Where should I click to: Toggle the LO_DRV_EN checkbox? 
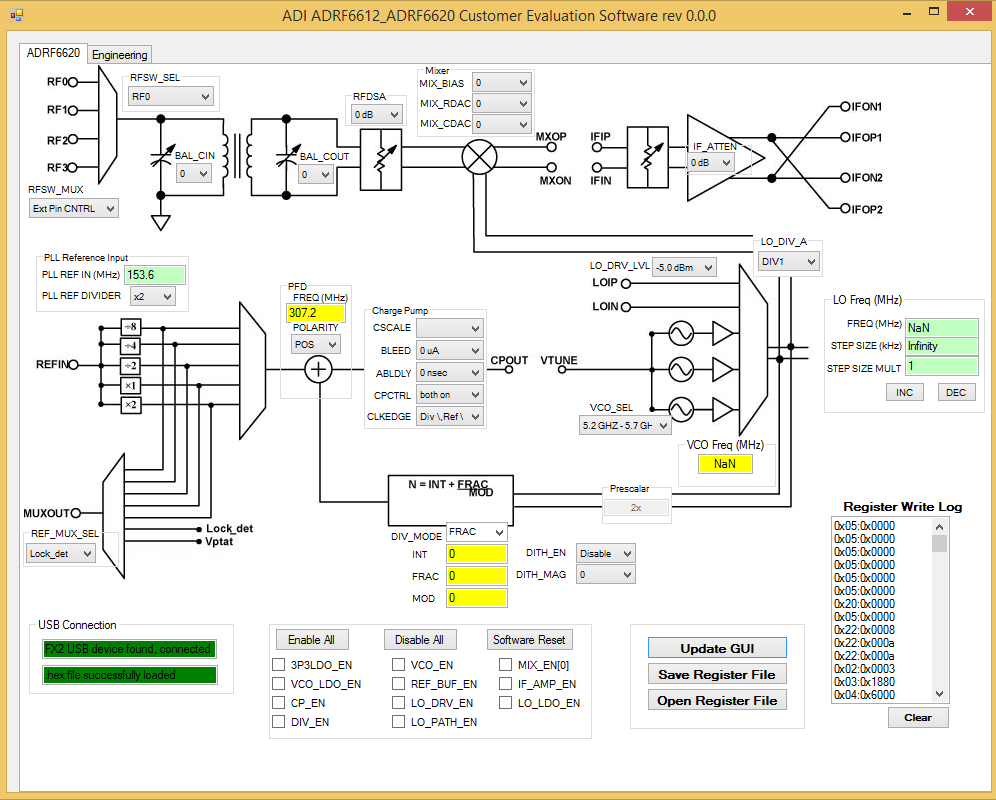(398, 703)
